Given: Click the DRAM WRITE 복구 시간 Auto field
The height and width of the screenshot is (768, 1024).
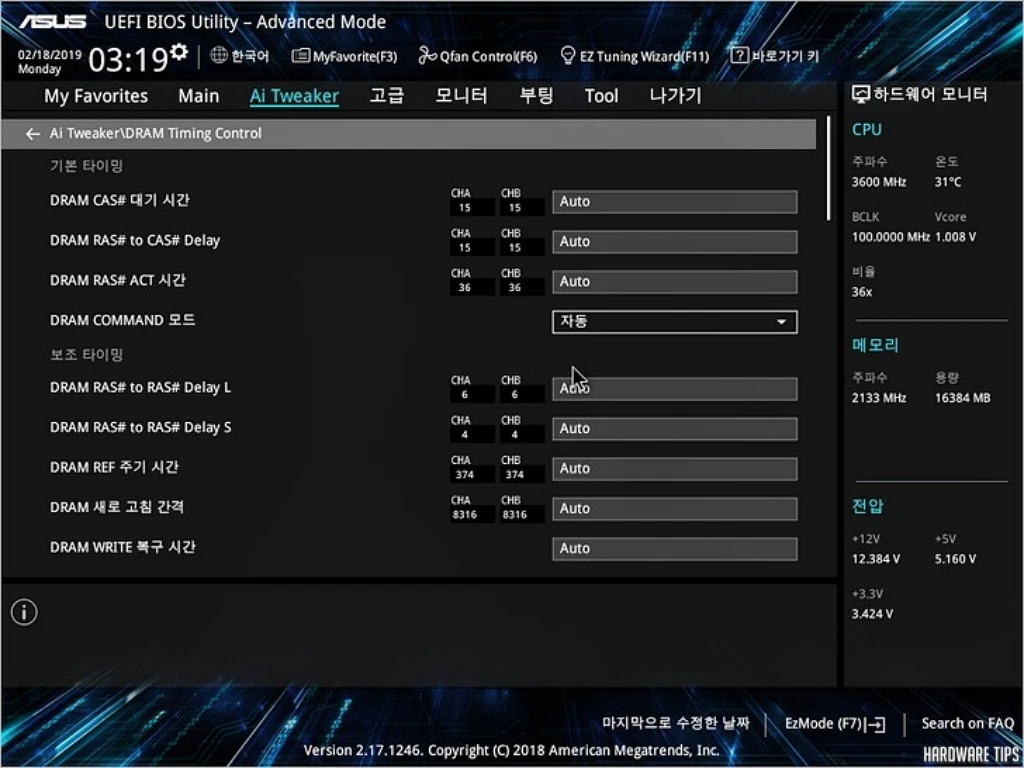Looking at the screenshot, I should (675, 549).
